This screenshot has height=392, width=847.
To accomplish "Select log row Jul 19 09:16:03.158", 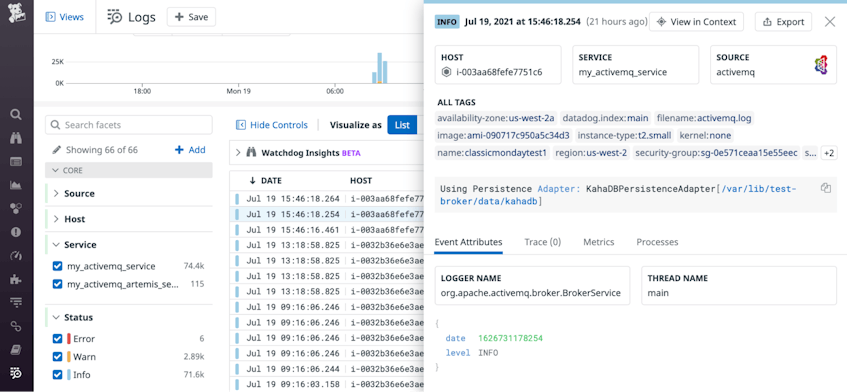I will pos(328,384).
